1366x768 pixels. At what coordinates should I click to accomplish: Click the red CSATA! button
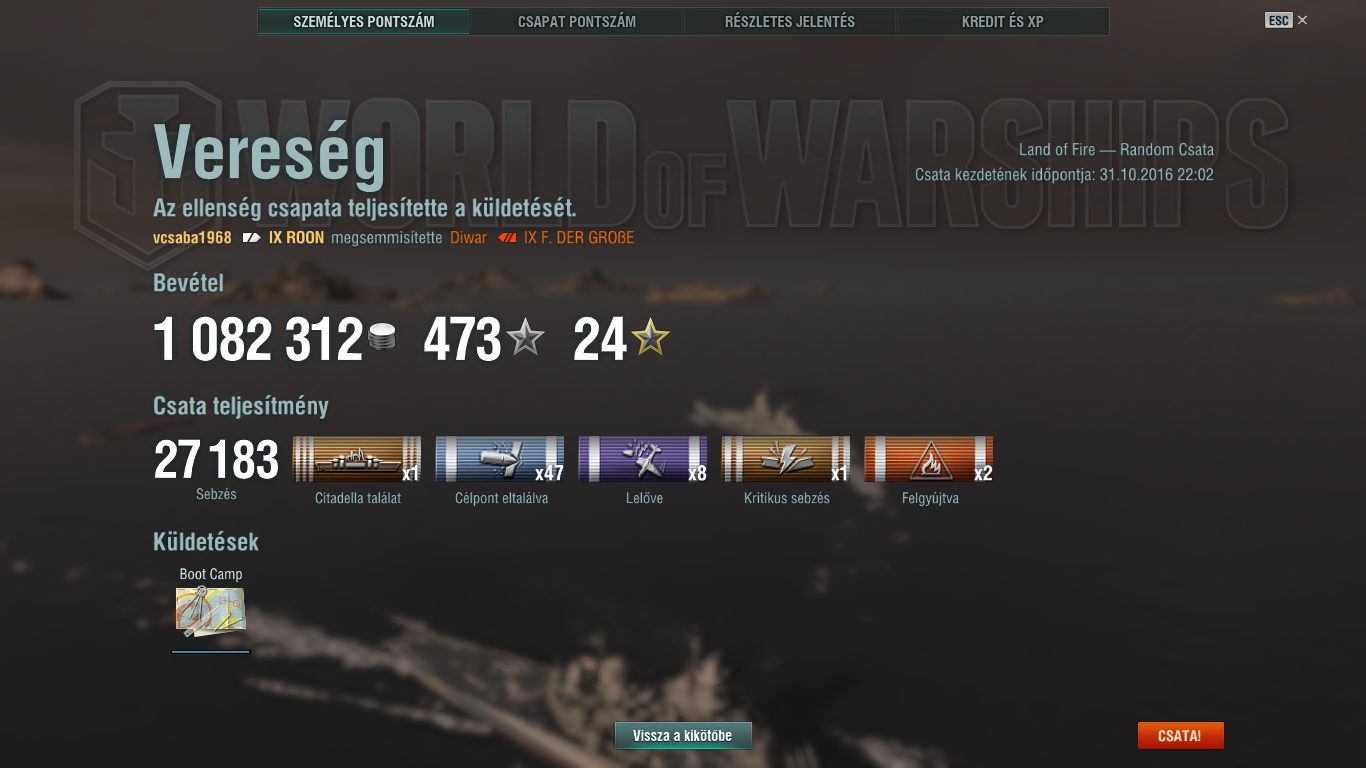[x=1180, y=736]
